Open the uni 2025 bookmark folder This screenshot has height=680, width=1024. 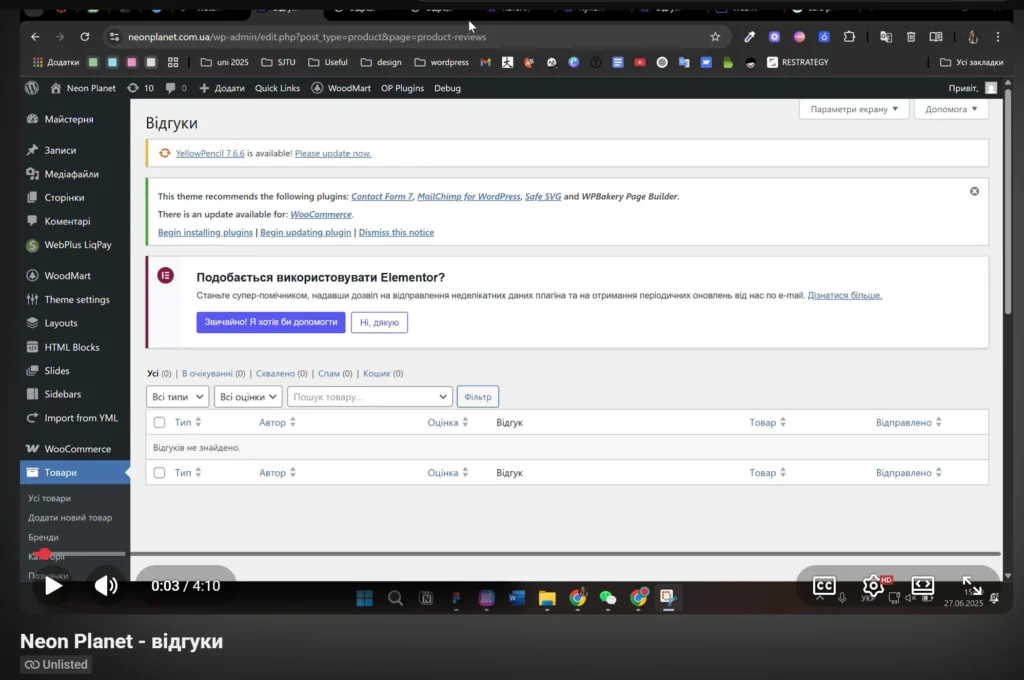225,62
